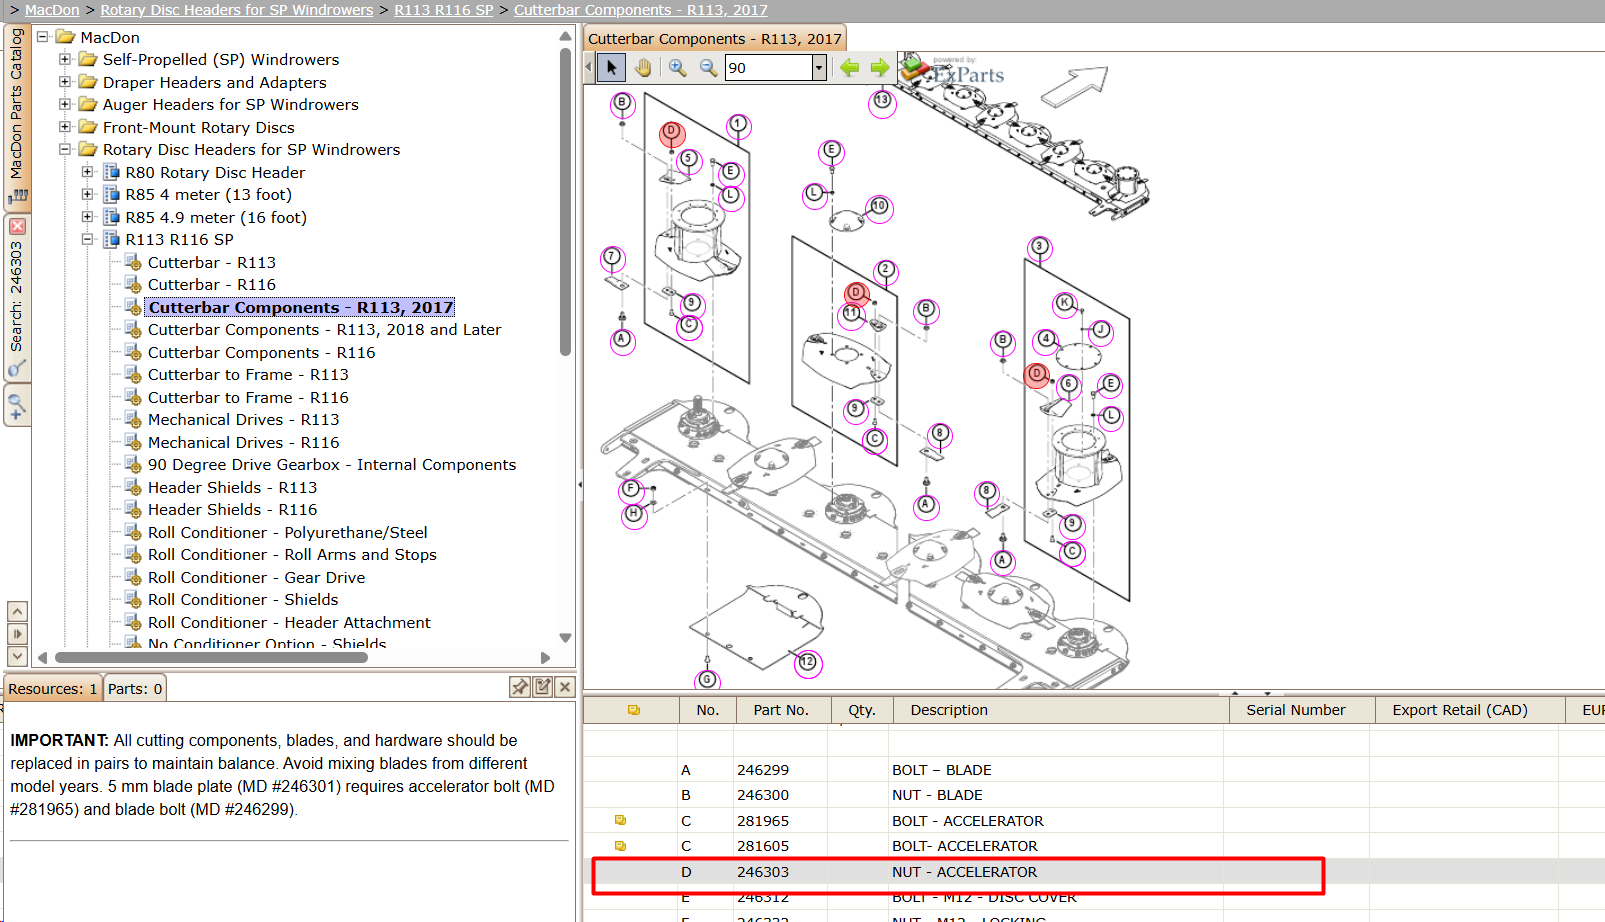Open the Cutterbar to Frame - R113 page

(248, 375)
